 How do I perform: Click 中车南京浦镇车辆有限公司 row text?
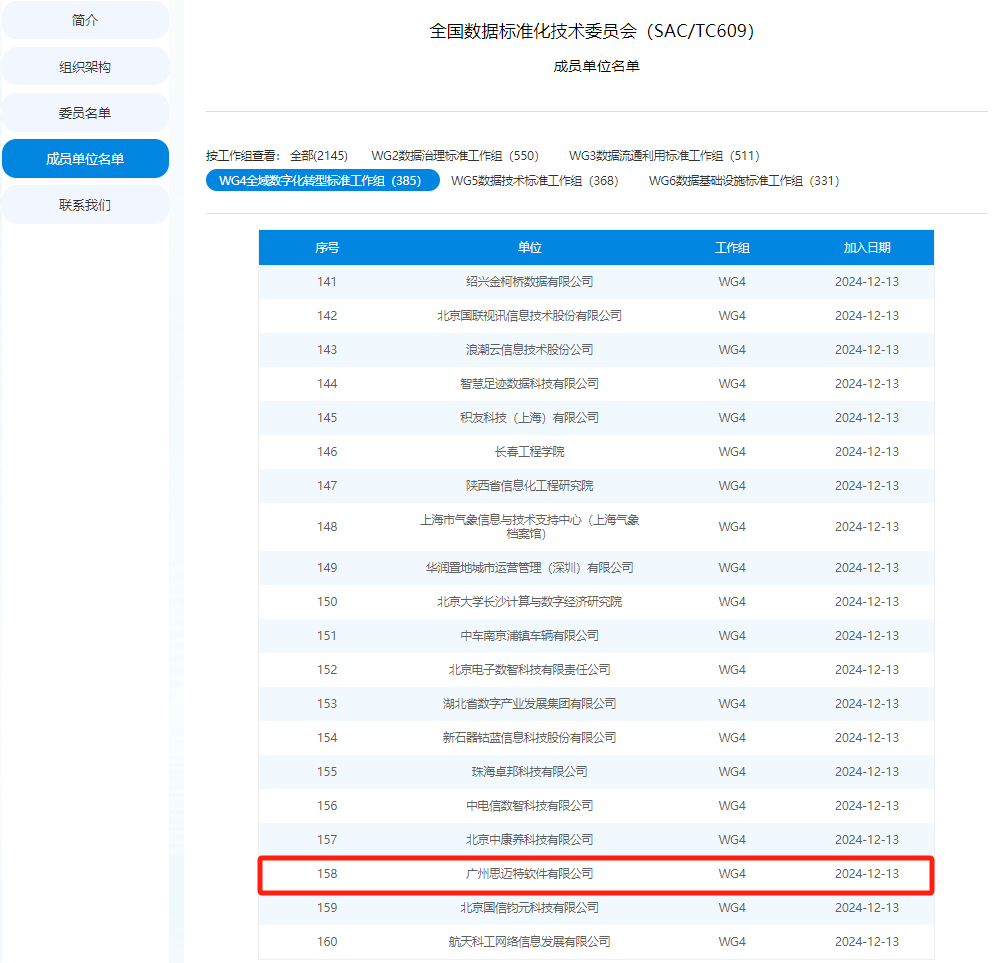(x=530, y=635)
